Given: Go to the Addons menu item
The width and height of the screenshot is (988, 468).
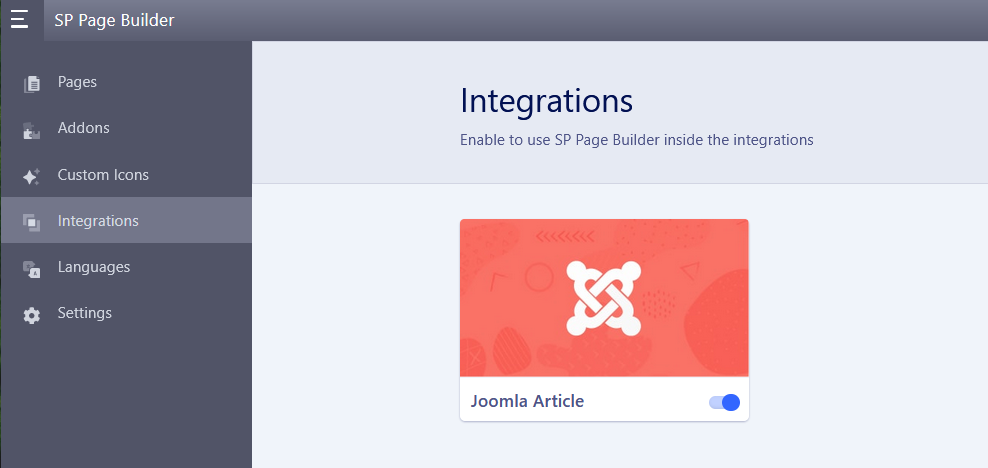Looking at the screenshot, I should 84,128.
